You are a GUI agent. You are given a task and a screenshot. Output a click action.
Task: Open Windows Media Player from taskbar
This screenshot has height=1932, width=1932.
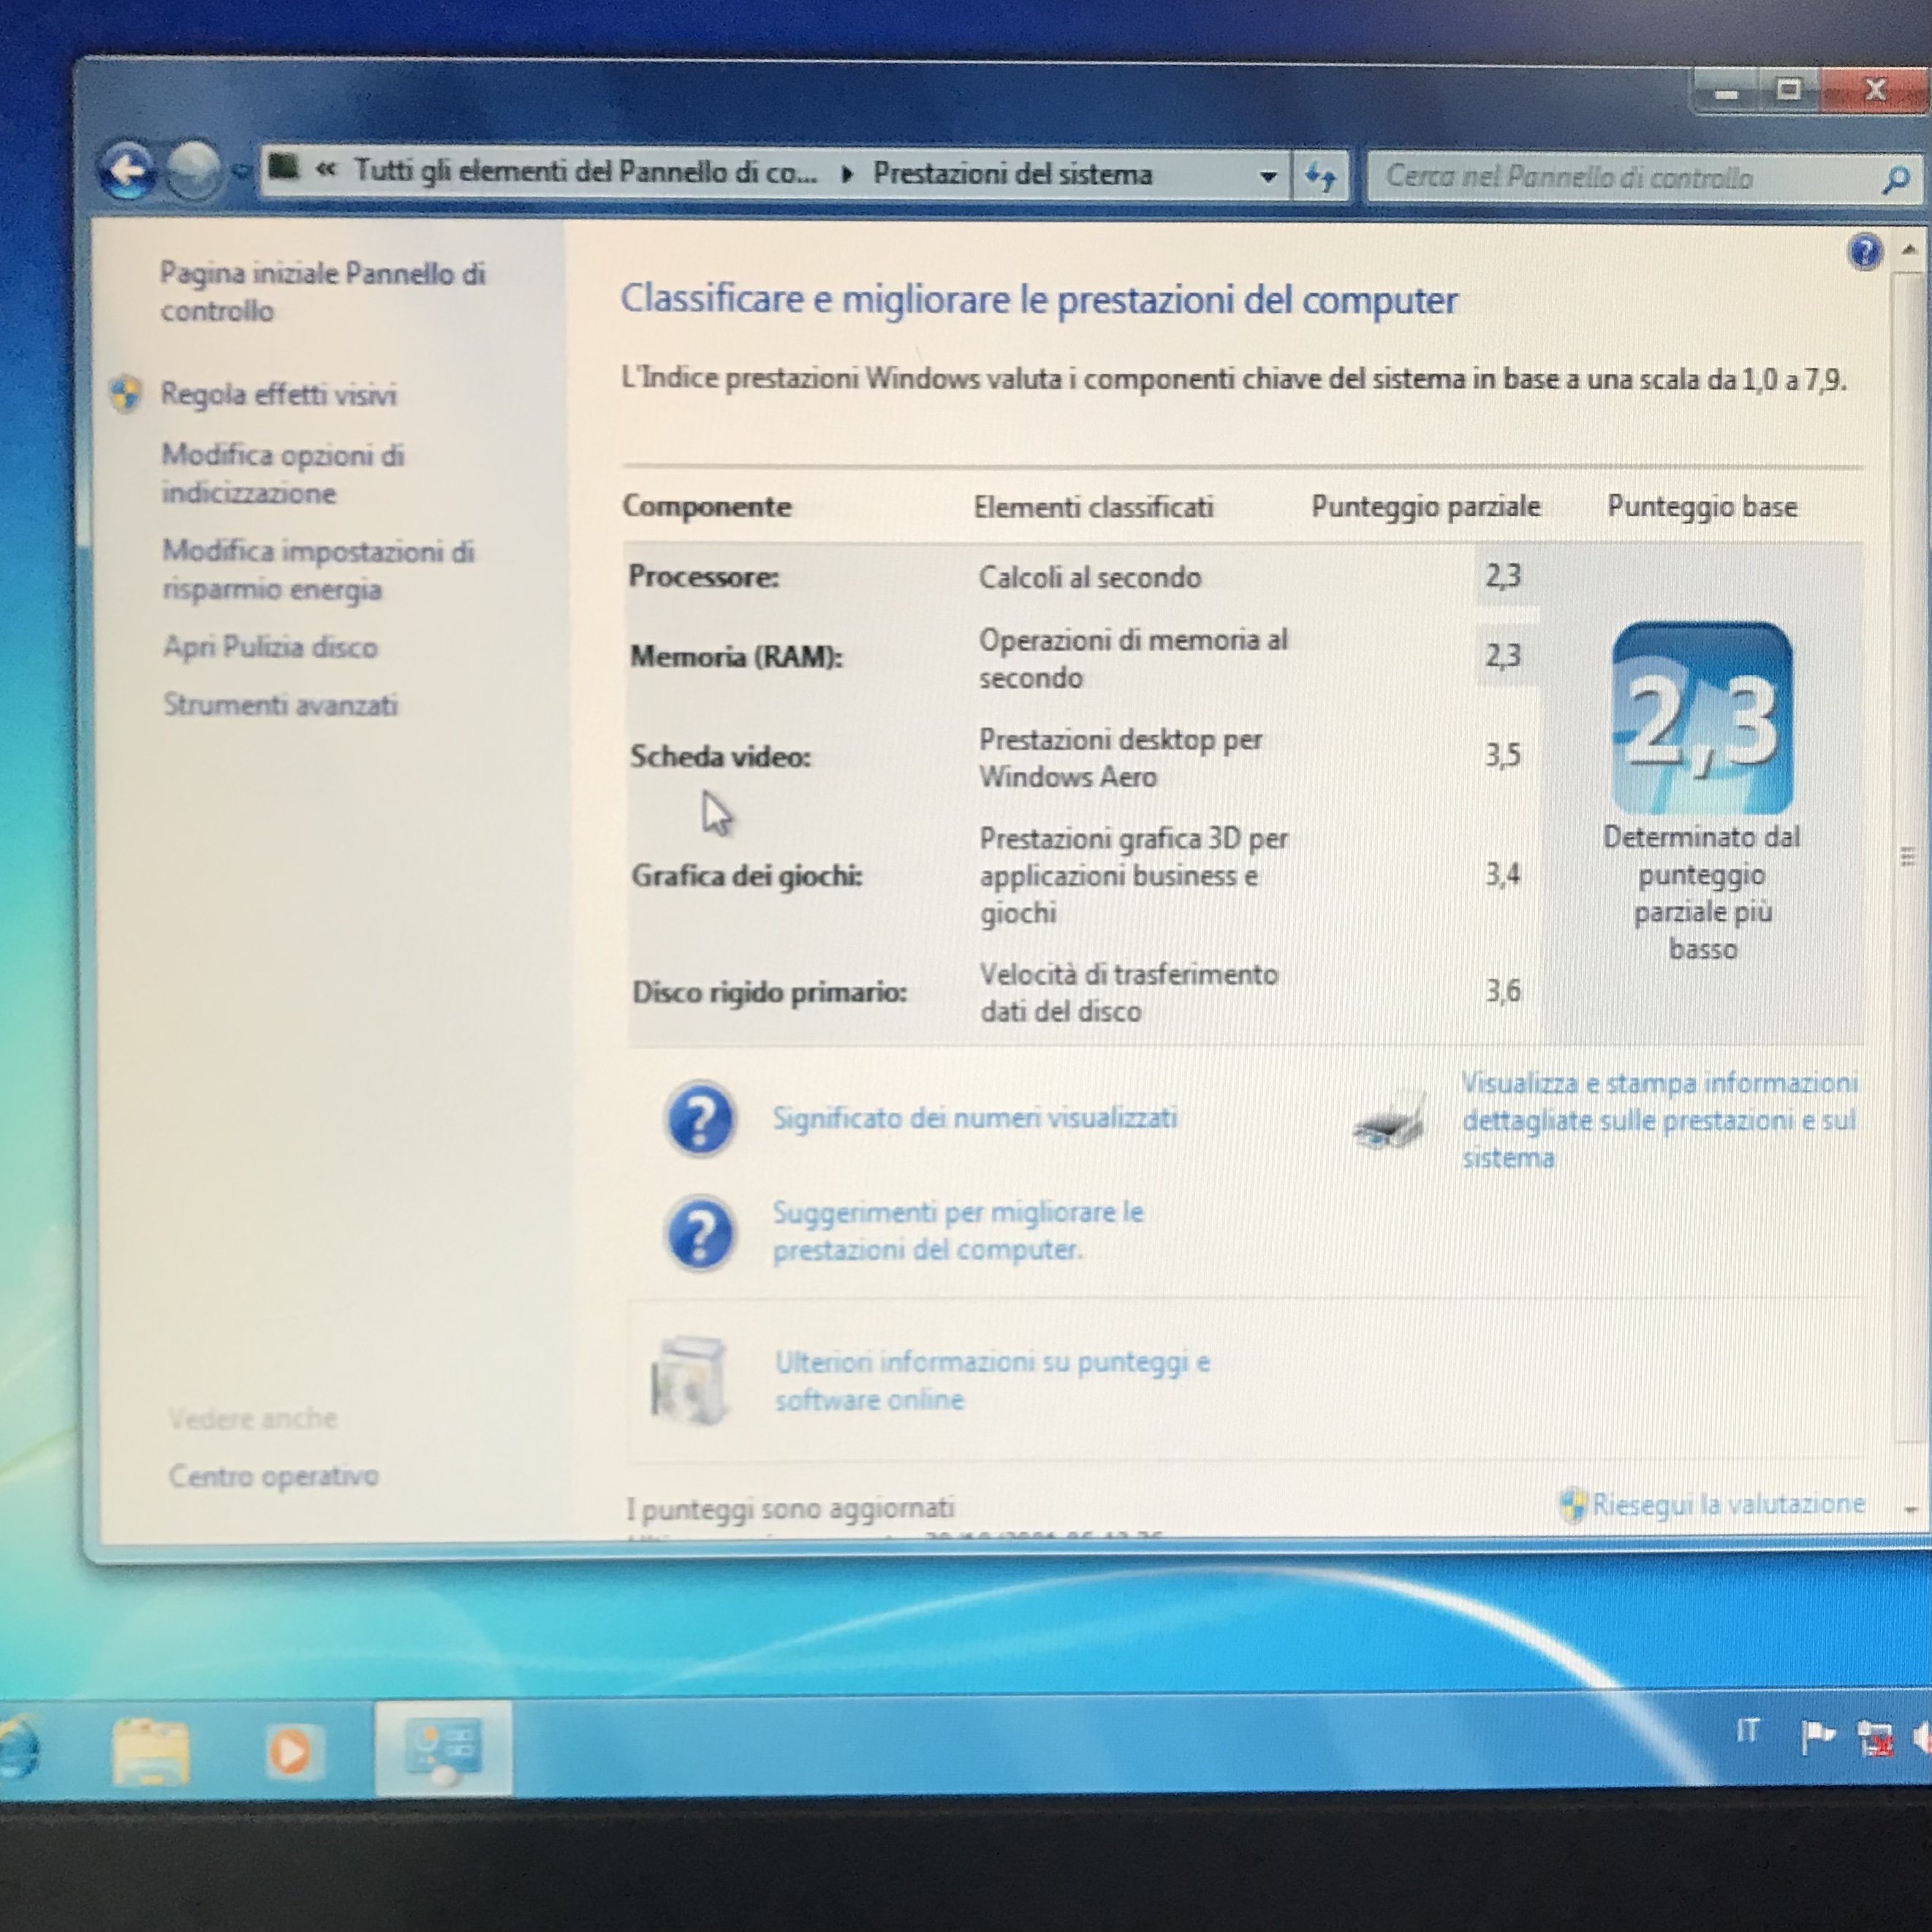coord(290,1751)
